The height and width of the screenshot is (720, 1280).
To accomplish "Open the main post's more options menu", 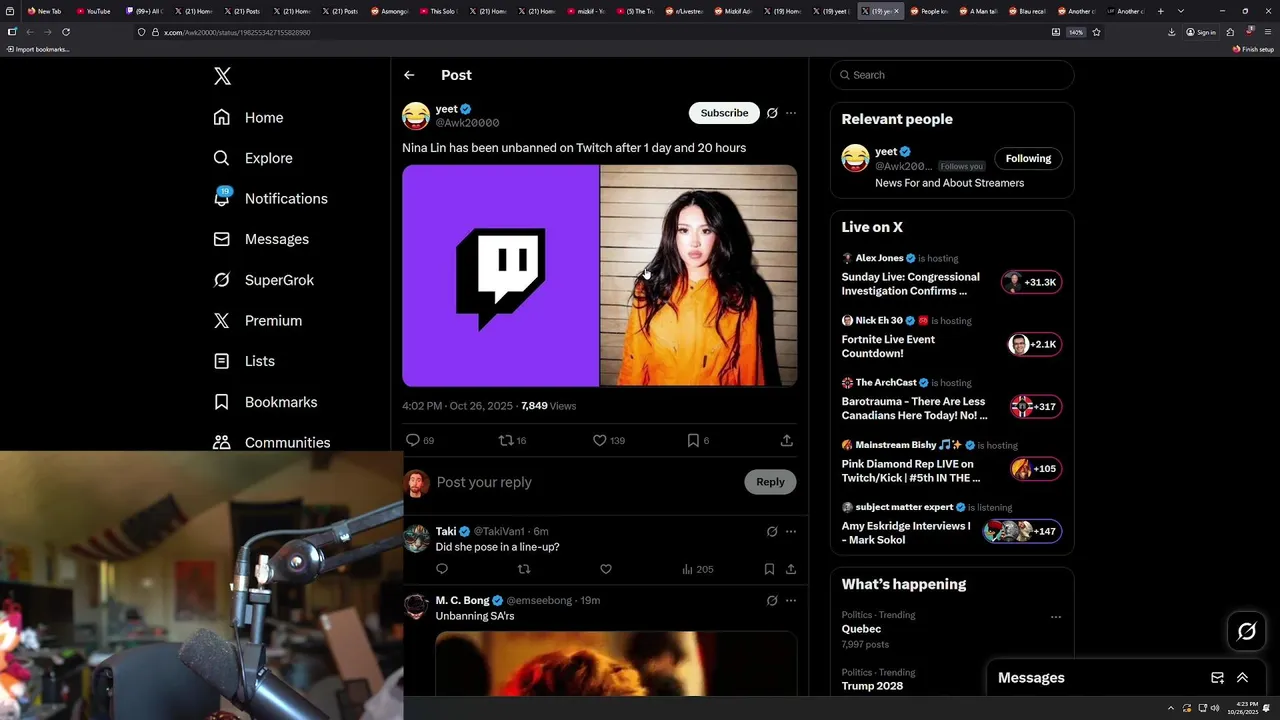I will [x=791, y=113].
